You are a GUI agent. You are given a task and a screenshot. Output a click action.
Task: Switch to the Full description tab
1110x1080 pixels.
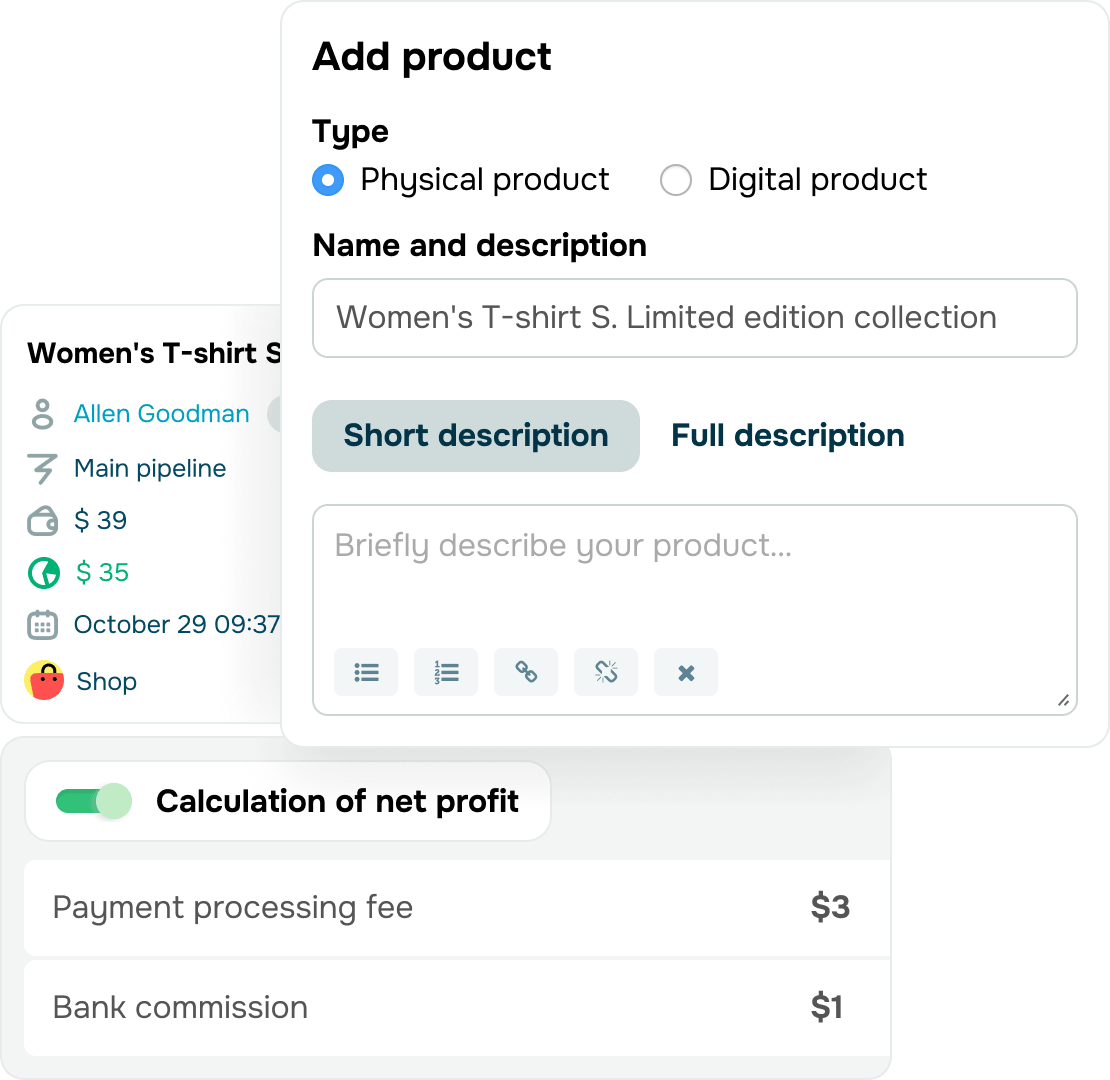click(787, 436)
